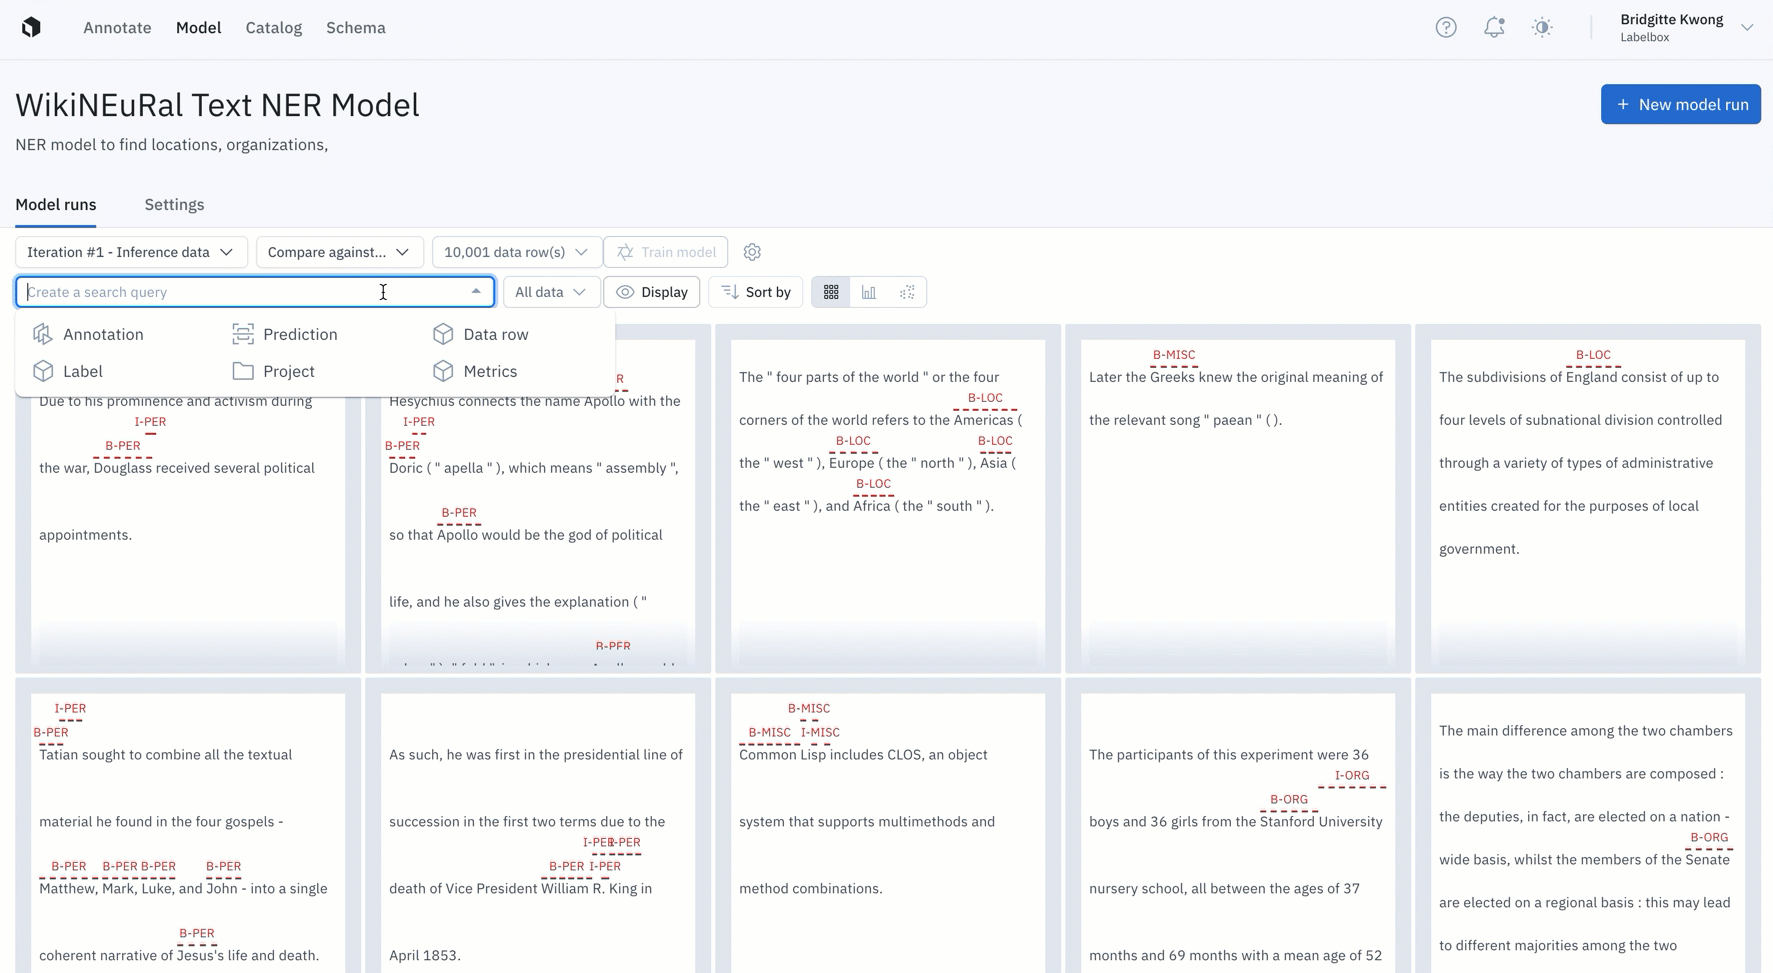Open the data row about Hesychius and Apollo
The image size is (1773, 973).
(x=538, y=500)
